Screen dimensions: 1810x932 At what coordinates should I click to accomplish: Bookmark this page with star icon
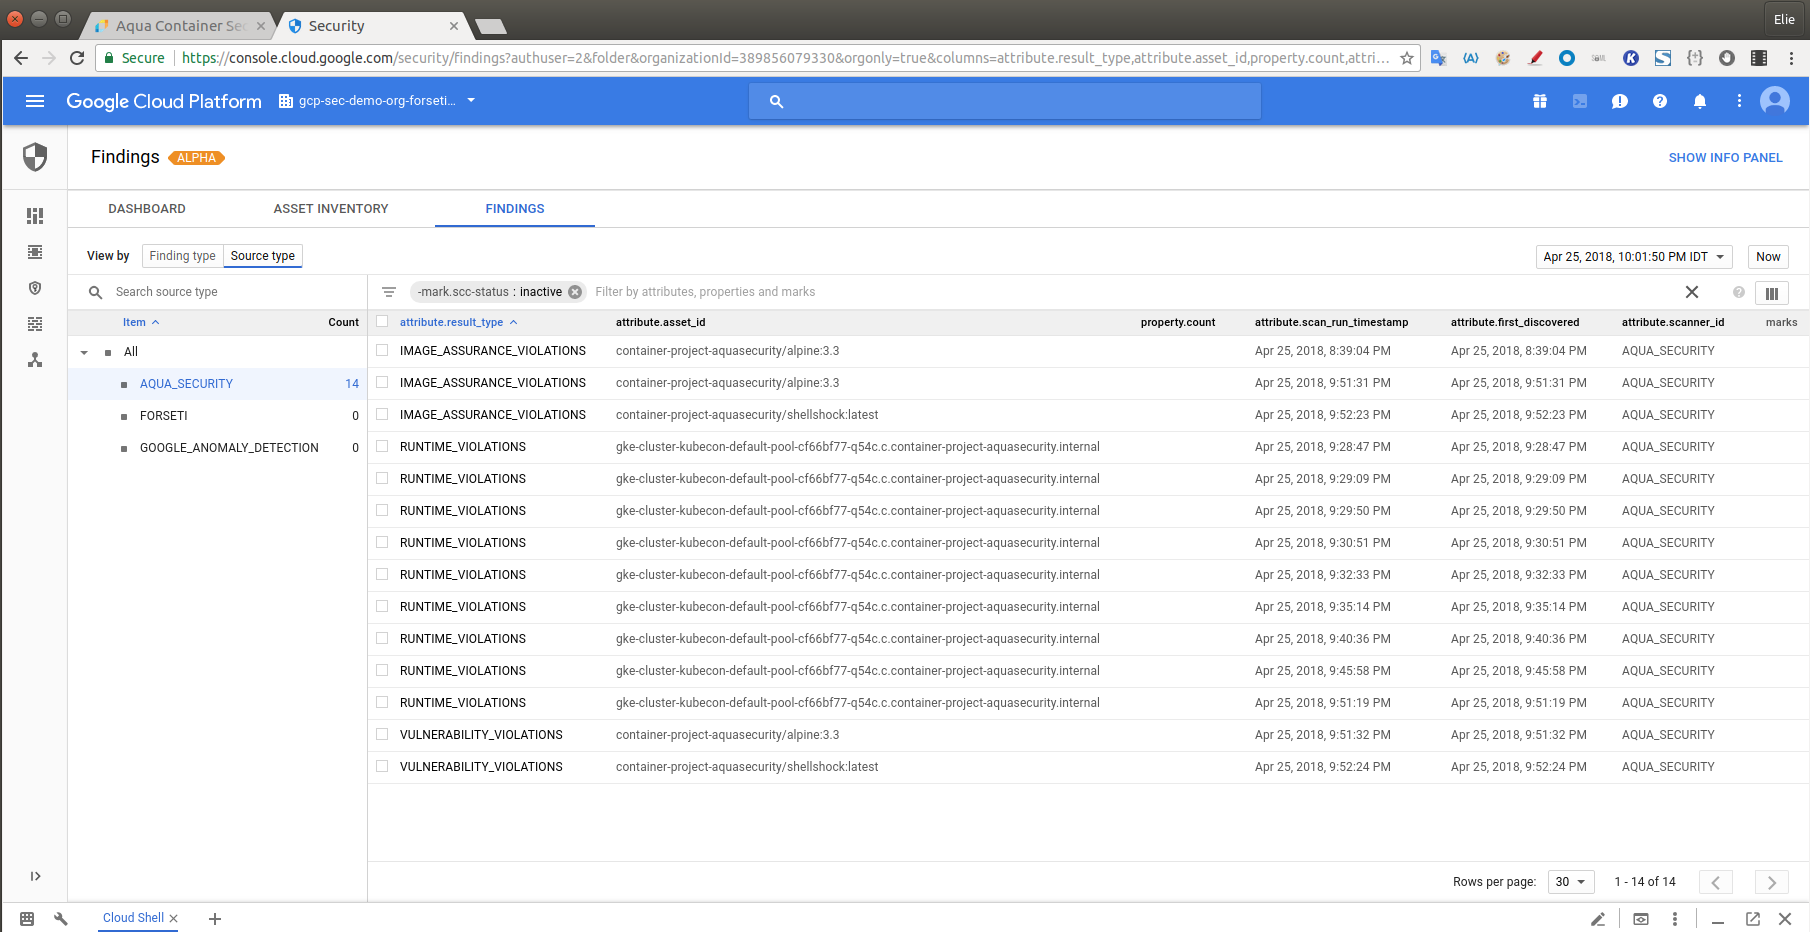(1407, 58)
